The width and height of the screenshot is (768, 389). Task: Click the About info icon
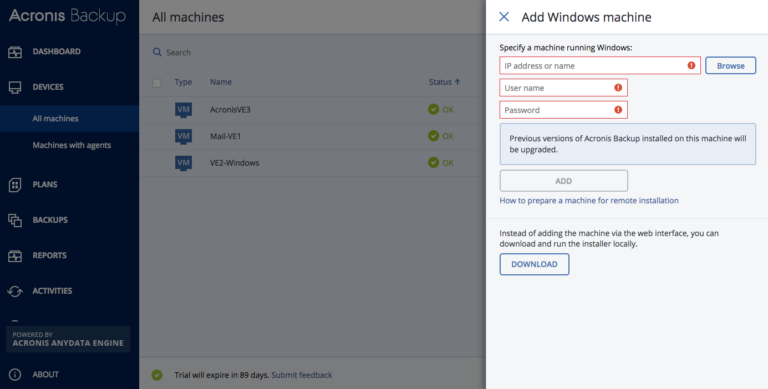(15, 375)
